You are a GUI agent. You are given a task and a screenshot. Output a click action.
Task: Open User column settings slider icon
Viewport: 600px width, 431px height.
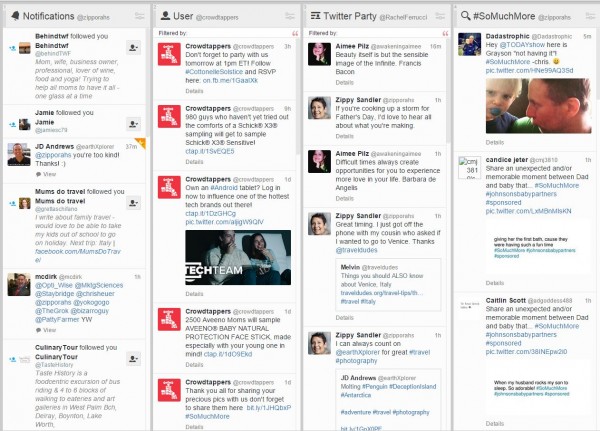point(290,16)
